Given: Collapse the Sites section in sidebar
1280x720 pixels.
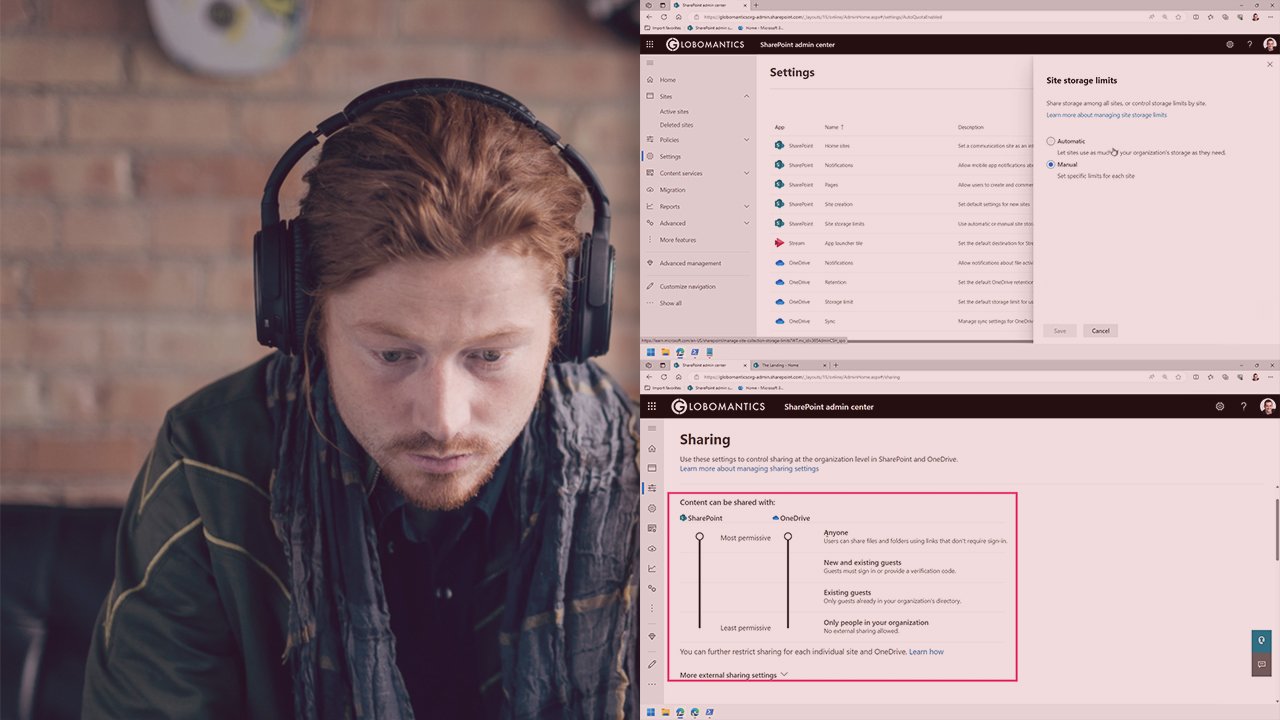Looking at the screenshot, I should [x=746, y=95].
